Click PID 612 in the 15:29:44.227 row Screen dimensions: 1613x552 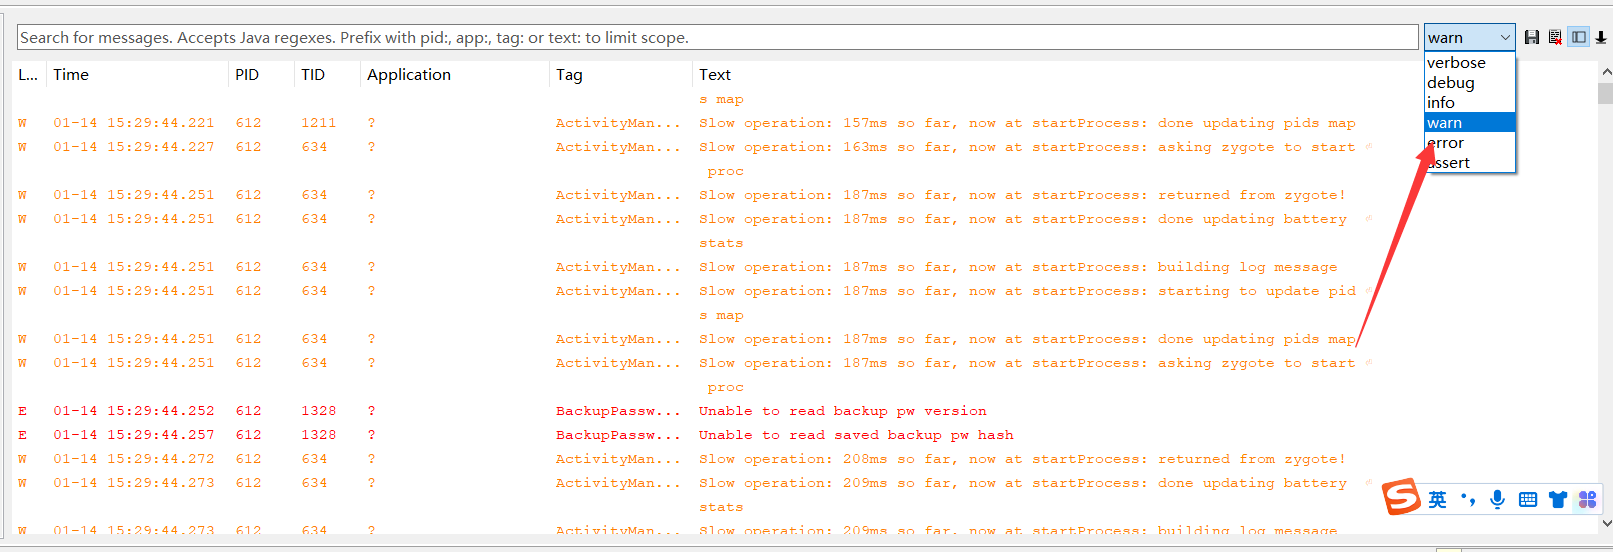248,147
